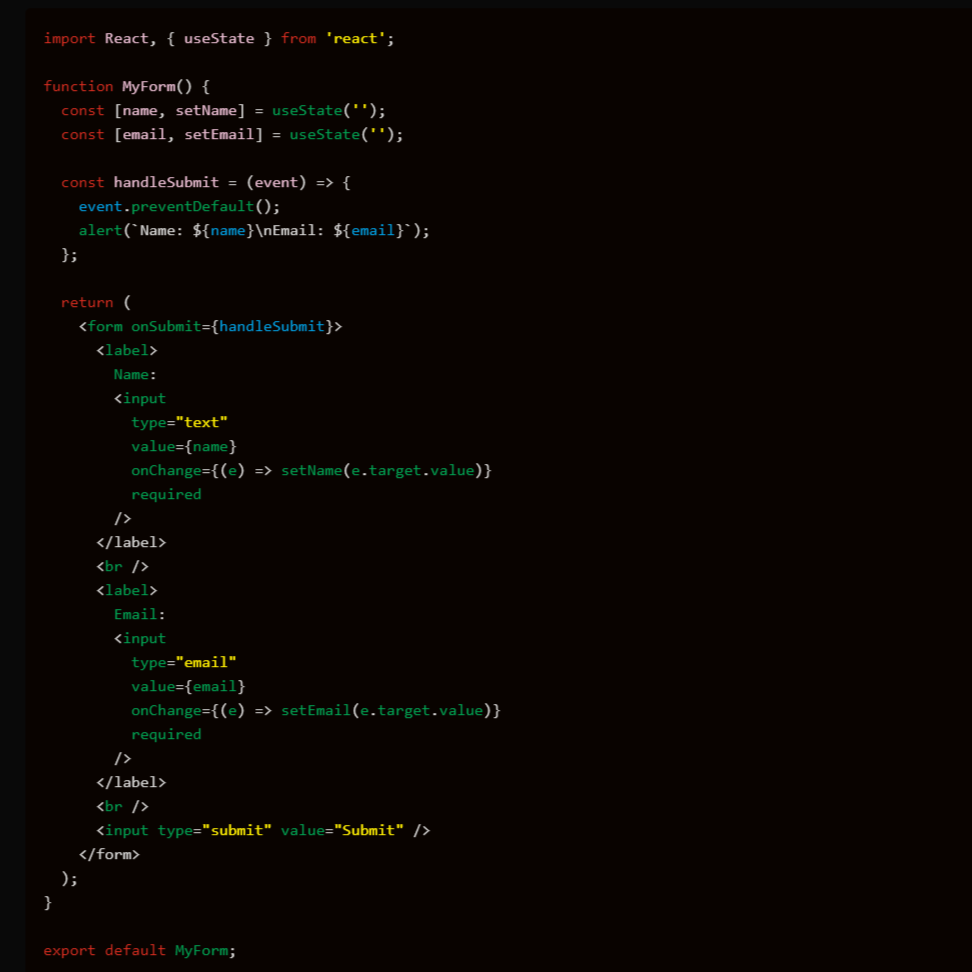Click the export default MyForm line

(139, 950)
